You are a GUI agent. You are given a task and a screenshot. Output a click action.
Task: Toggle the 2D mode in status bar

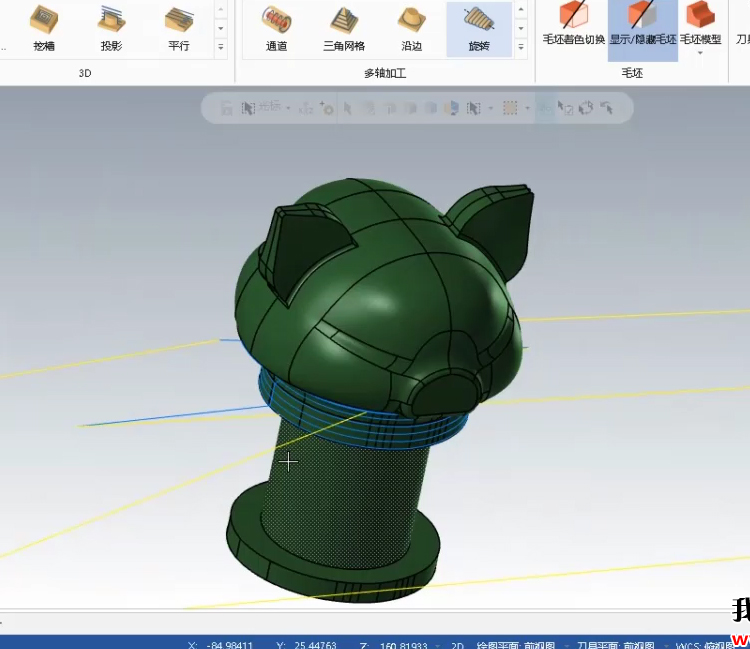457,645
